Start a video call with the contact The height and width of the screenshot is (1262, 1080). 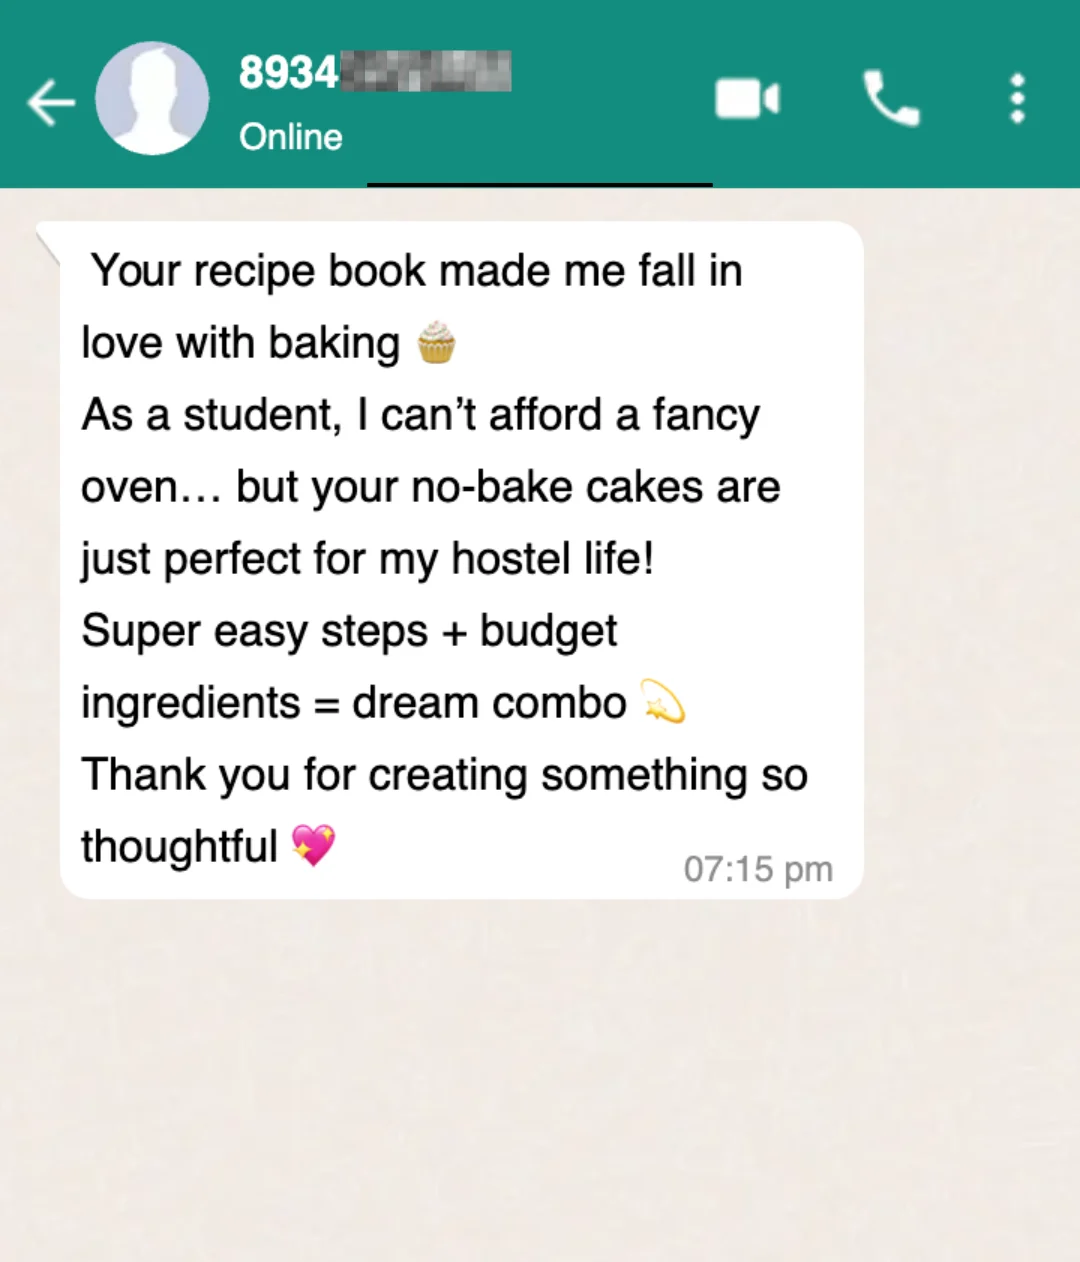(x=747, y=99)
